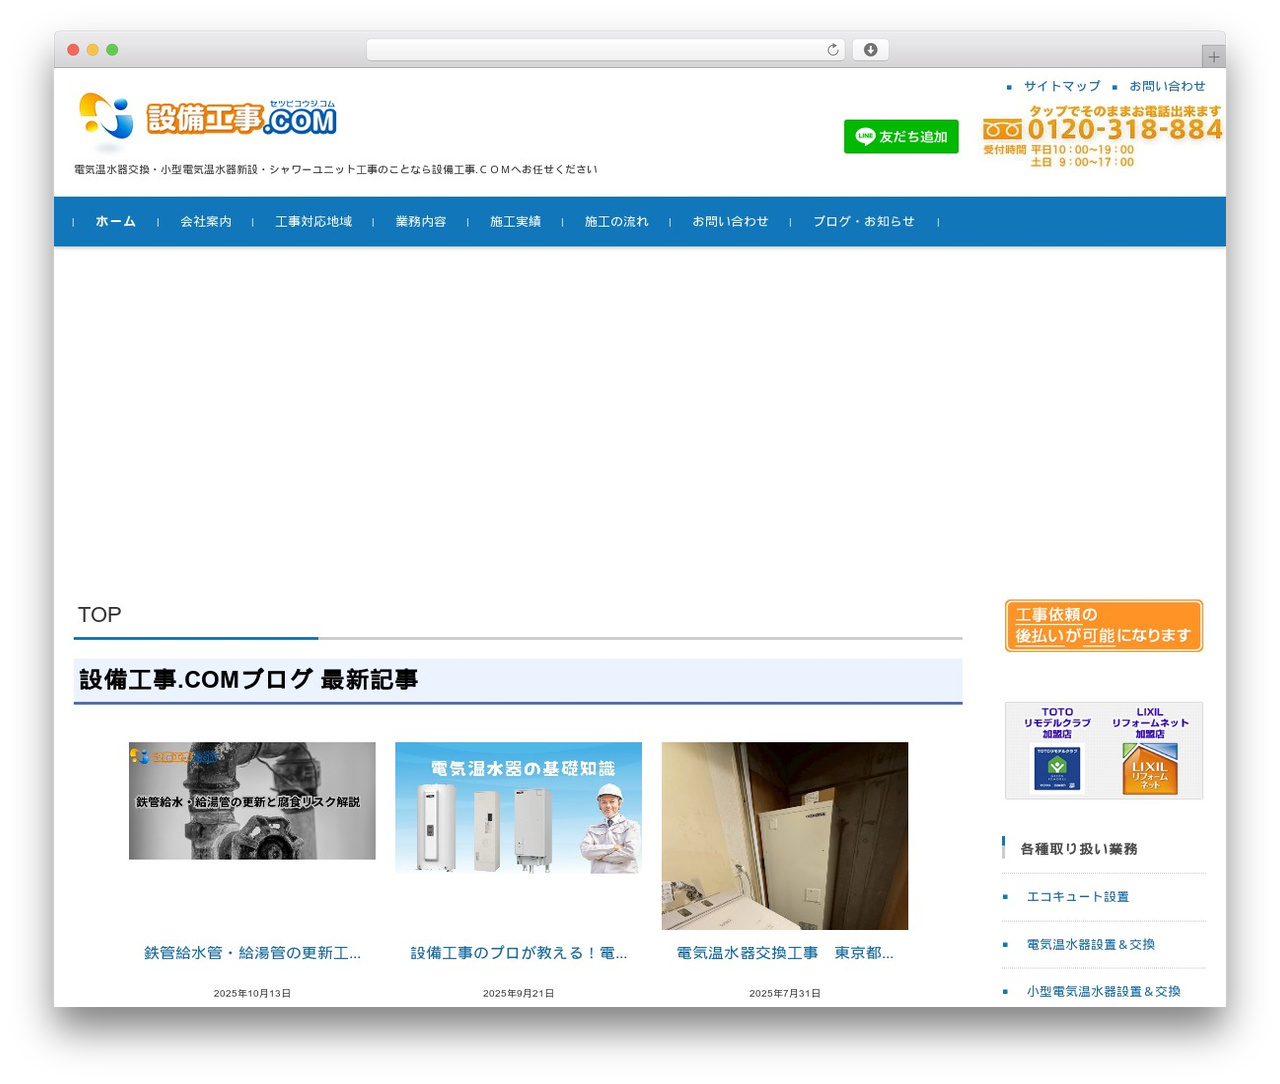Select 業務内容 in the navigation bar

[x=421, y=222]
